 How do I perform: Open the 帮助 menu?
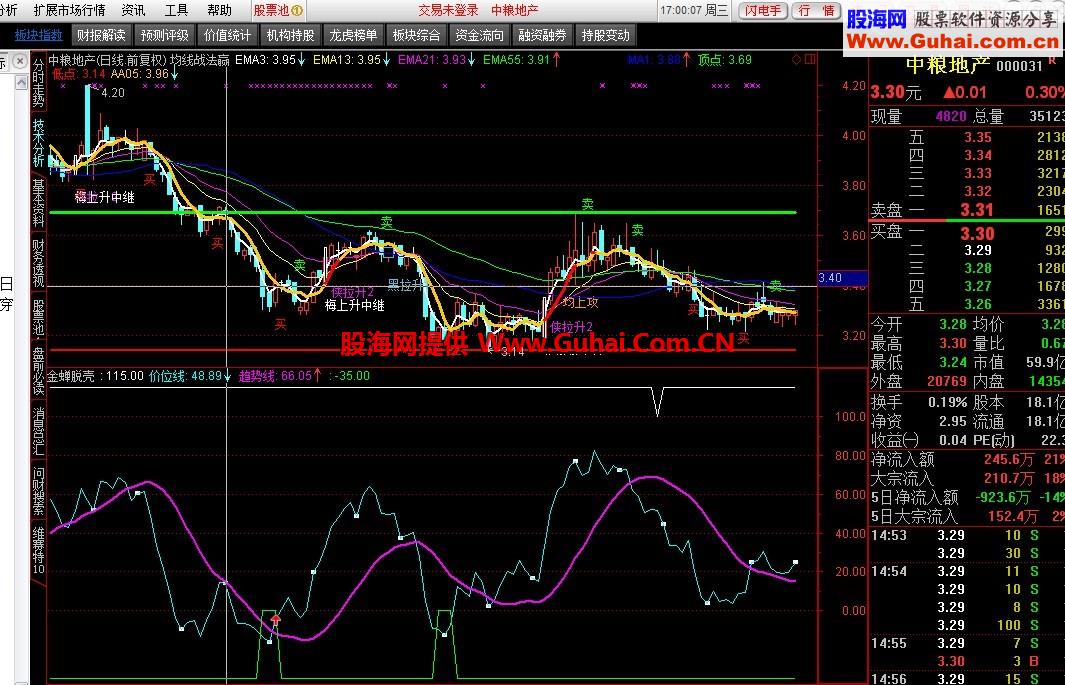(x=219, y=10)
